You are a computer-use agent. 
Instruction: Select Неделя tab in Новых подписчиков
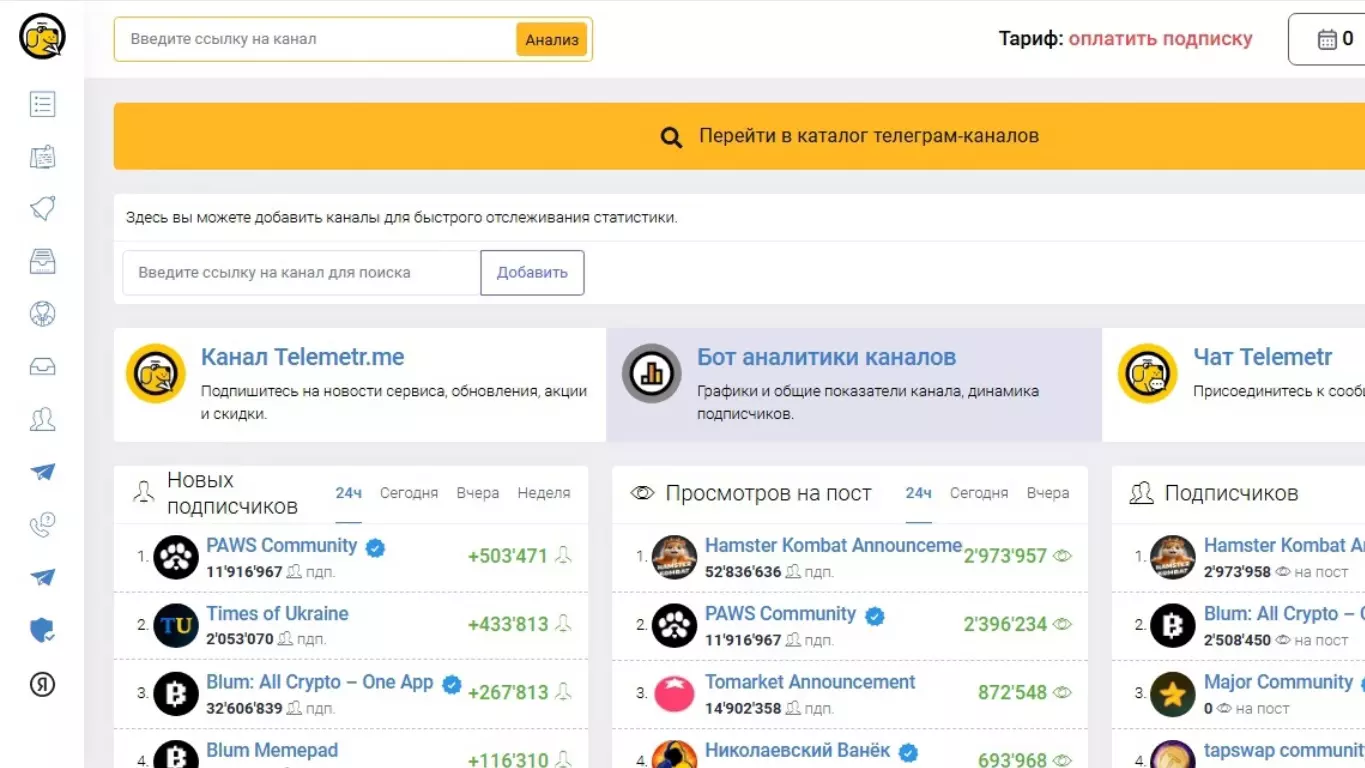pyautogui.click(x=544, y=493)
